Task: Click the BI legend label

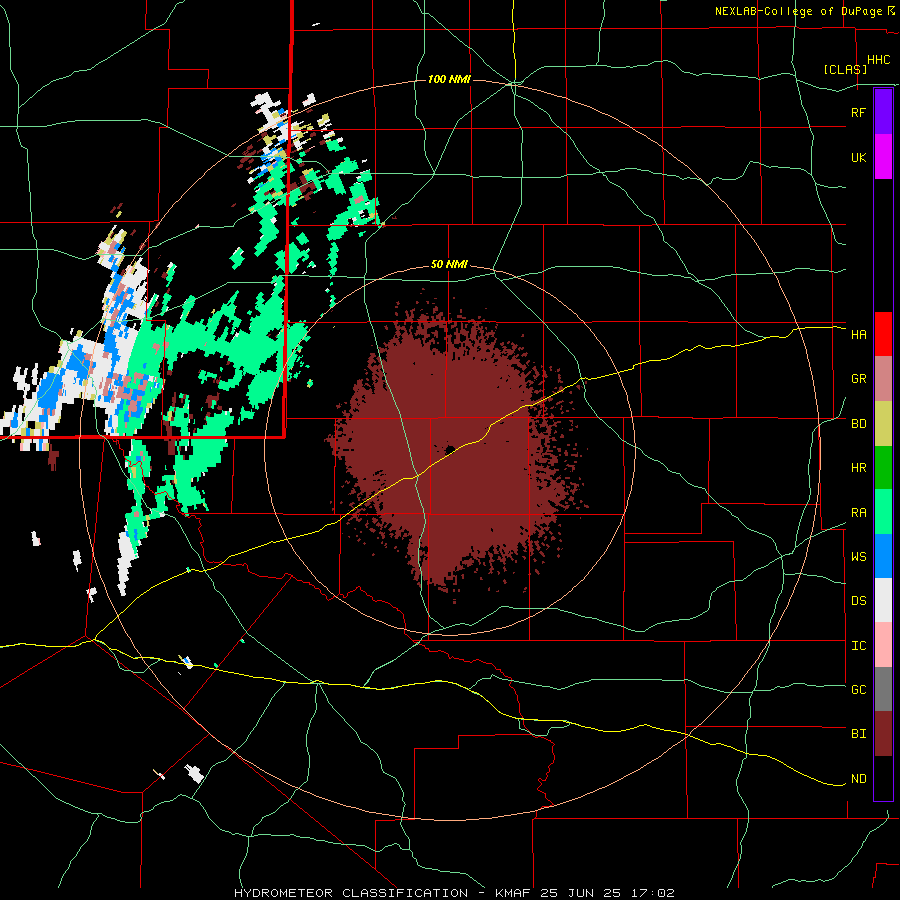Action: (858, 734)
